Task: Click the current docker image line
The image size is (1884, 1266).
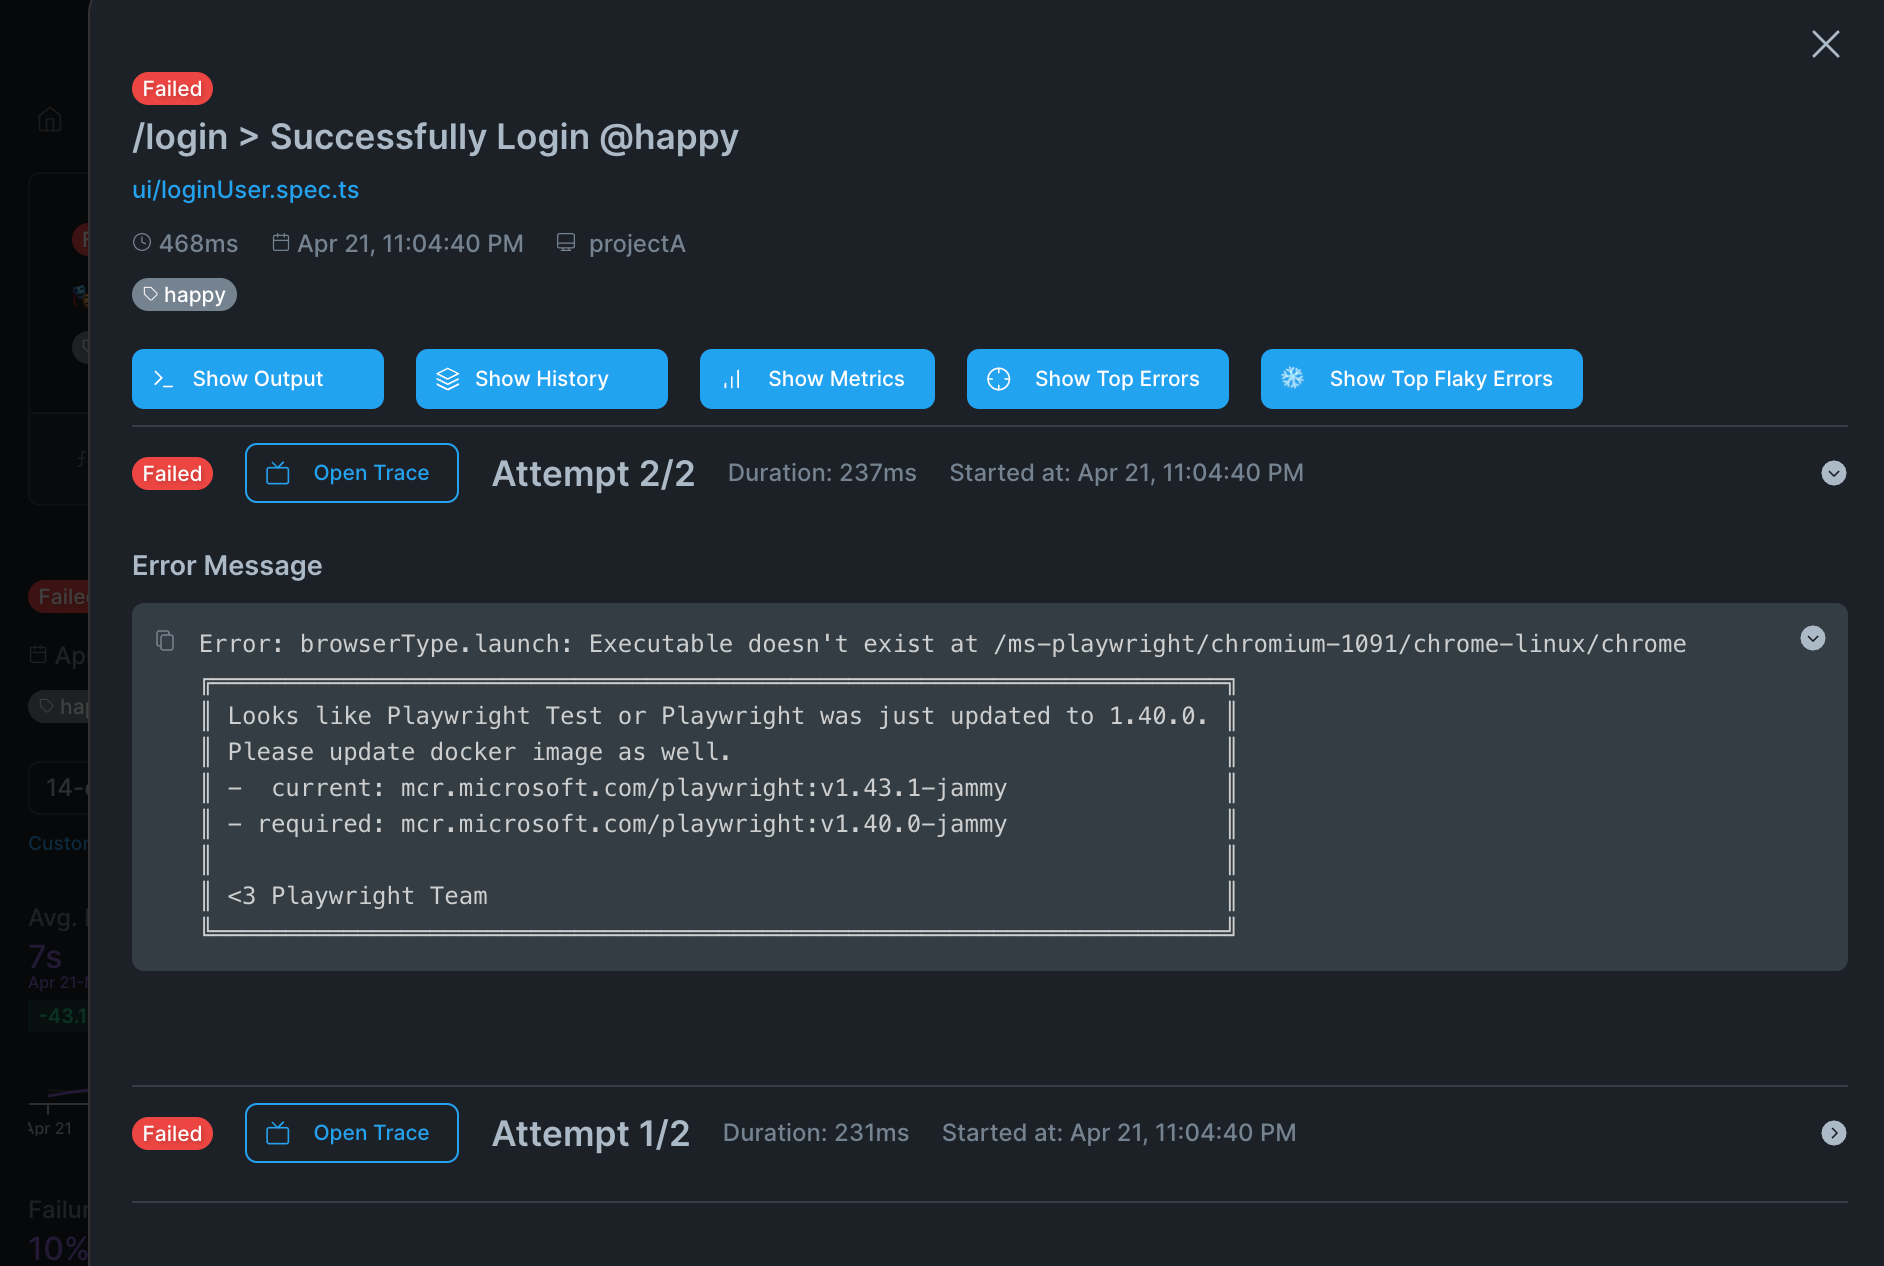Action: click(x=617, y=788)
